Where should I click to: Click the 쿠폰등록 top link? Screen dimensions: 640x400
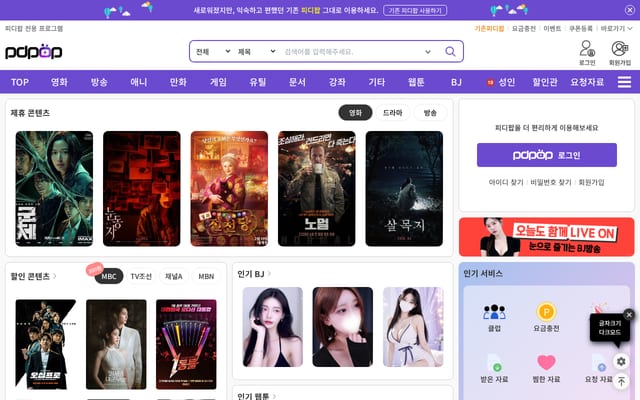click(581, 28)
